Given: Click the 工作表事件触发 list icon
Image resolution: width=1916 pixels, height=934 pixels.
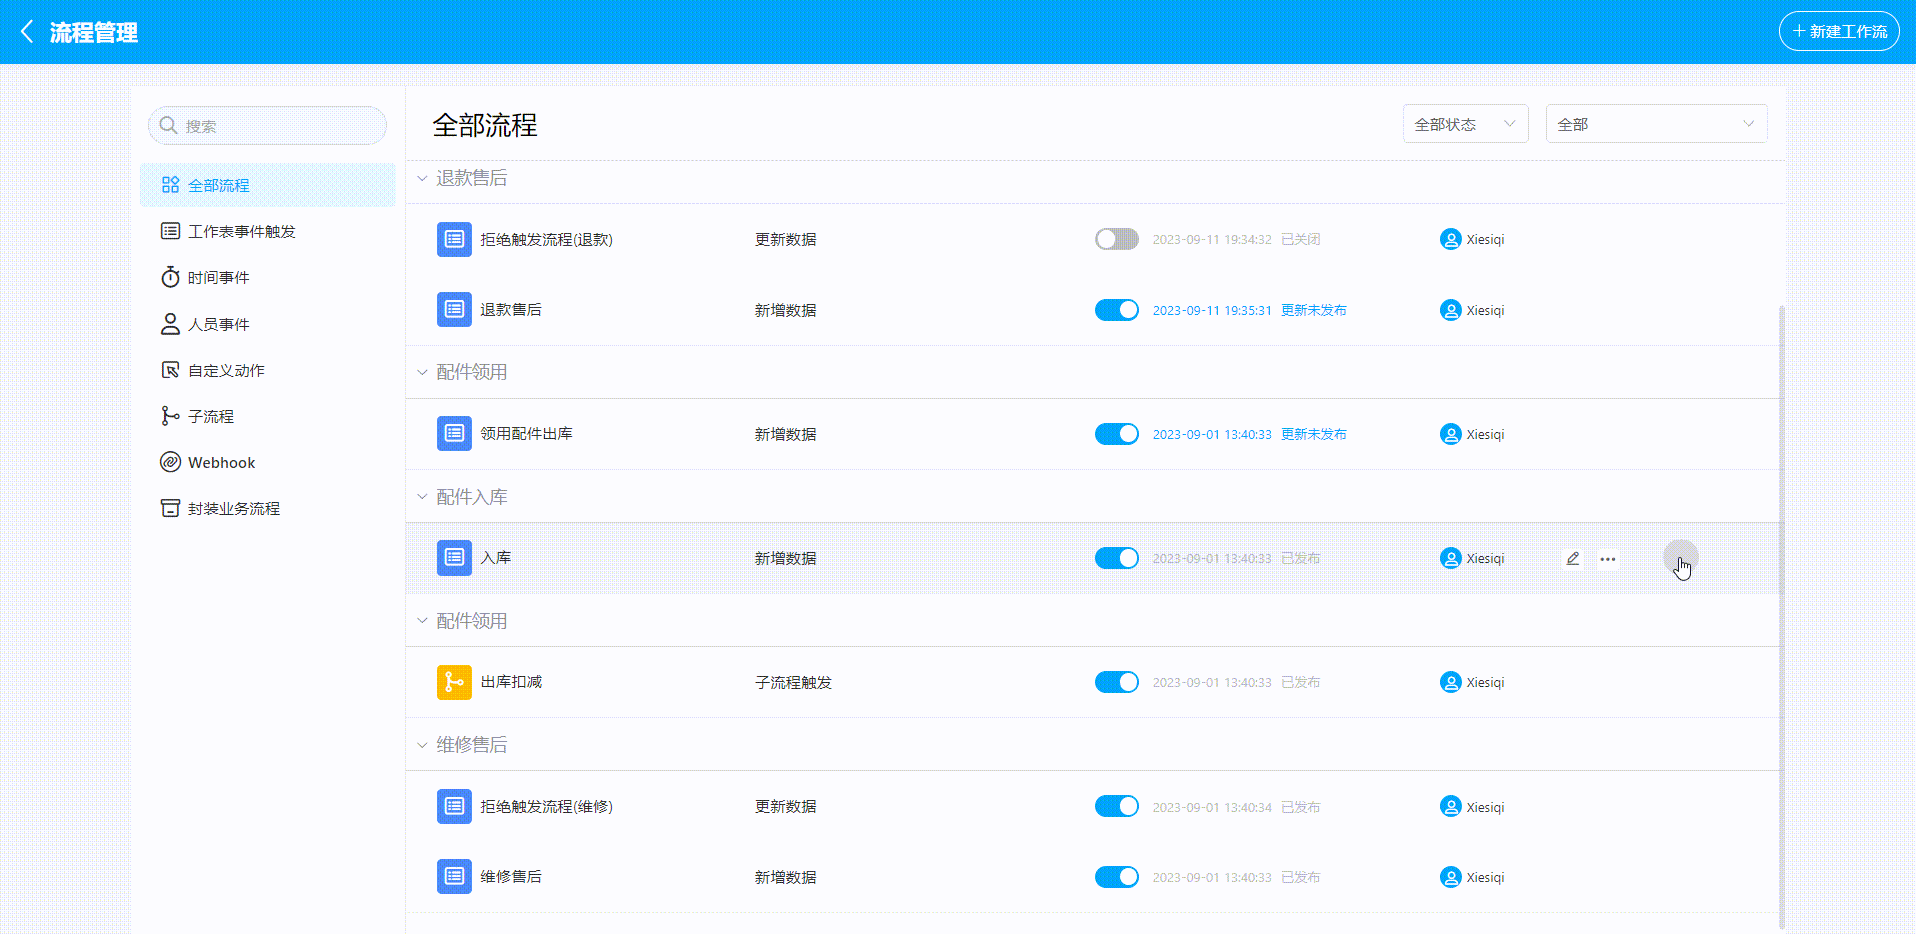Looking at the screenshot, I should click(170, 231).
